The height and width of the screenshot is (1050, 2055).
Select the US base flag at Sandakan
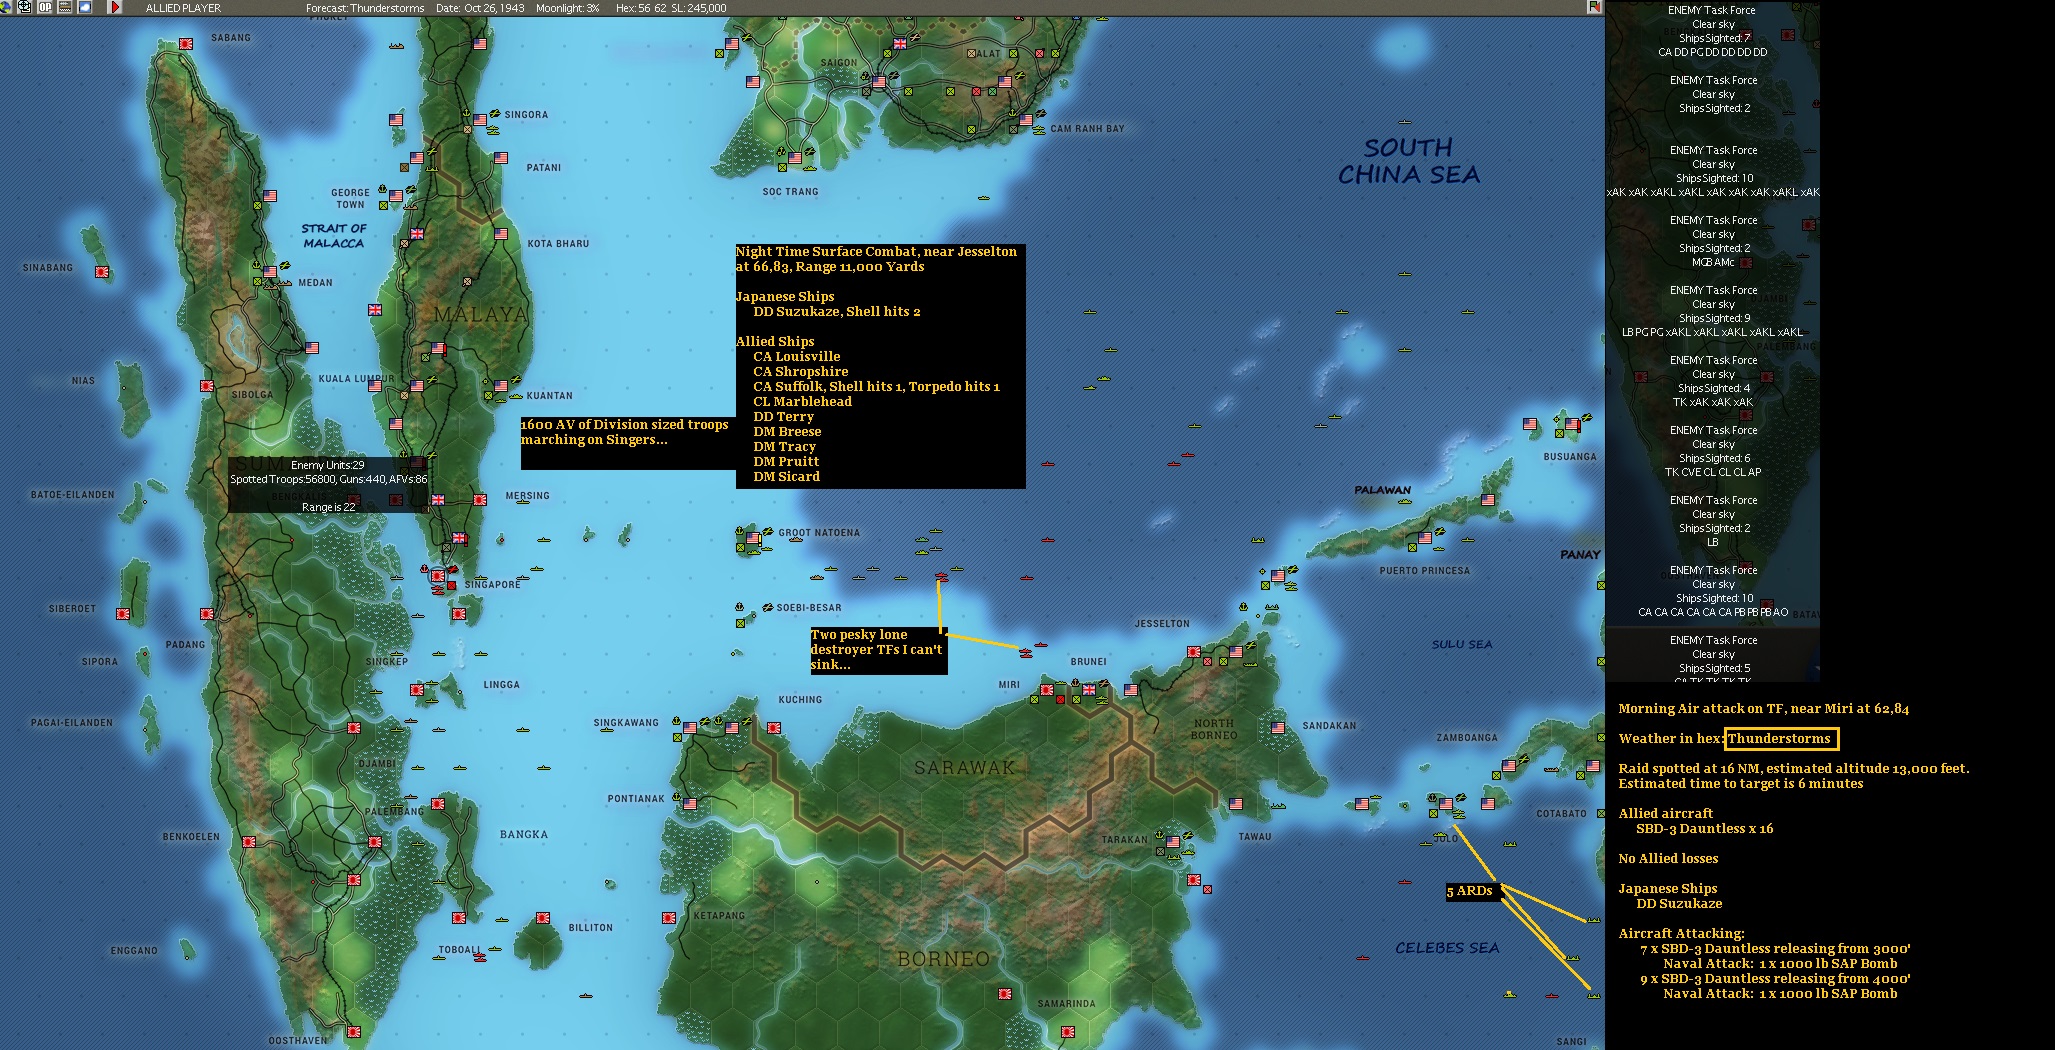pyautogui.click(x=1278, y=728)
